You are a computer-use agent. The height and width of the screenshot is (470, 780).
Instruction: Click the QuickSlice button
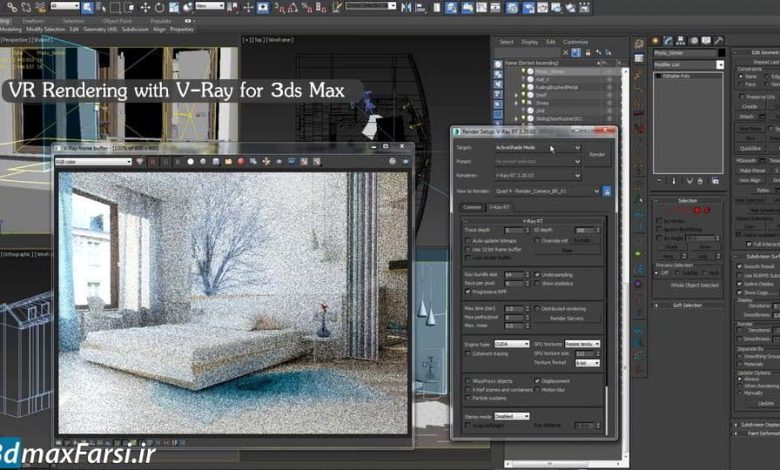click(x=750, y=148)
